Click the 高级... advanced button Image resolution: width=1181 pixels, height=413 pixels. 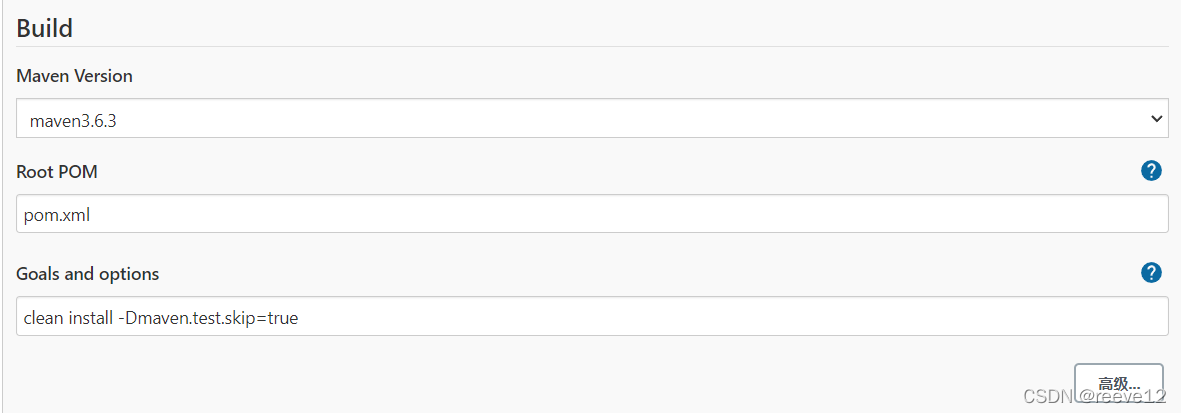tap(1118, 383)
